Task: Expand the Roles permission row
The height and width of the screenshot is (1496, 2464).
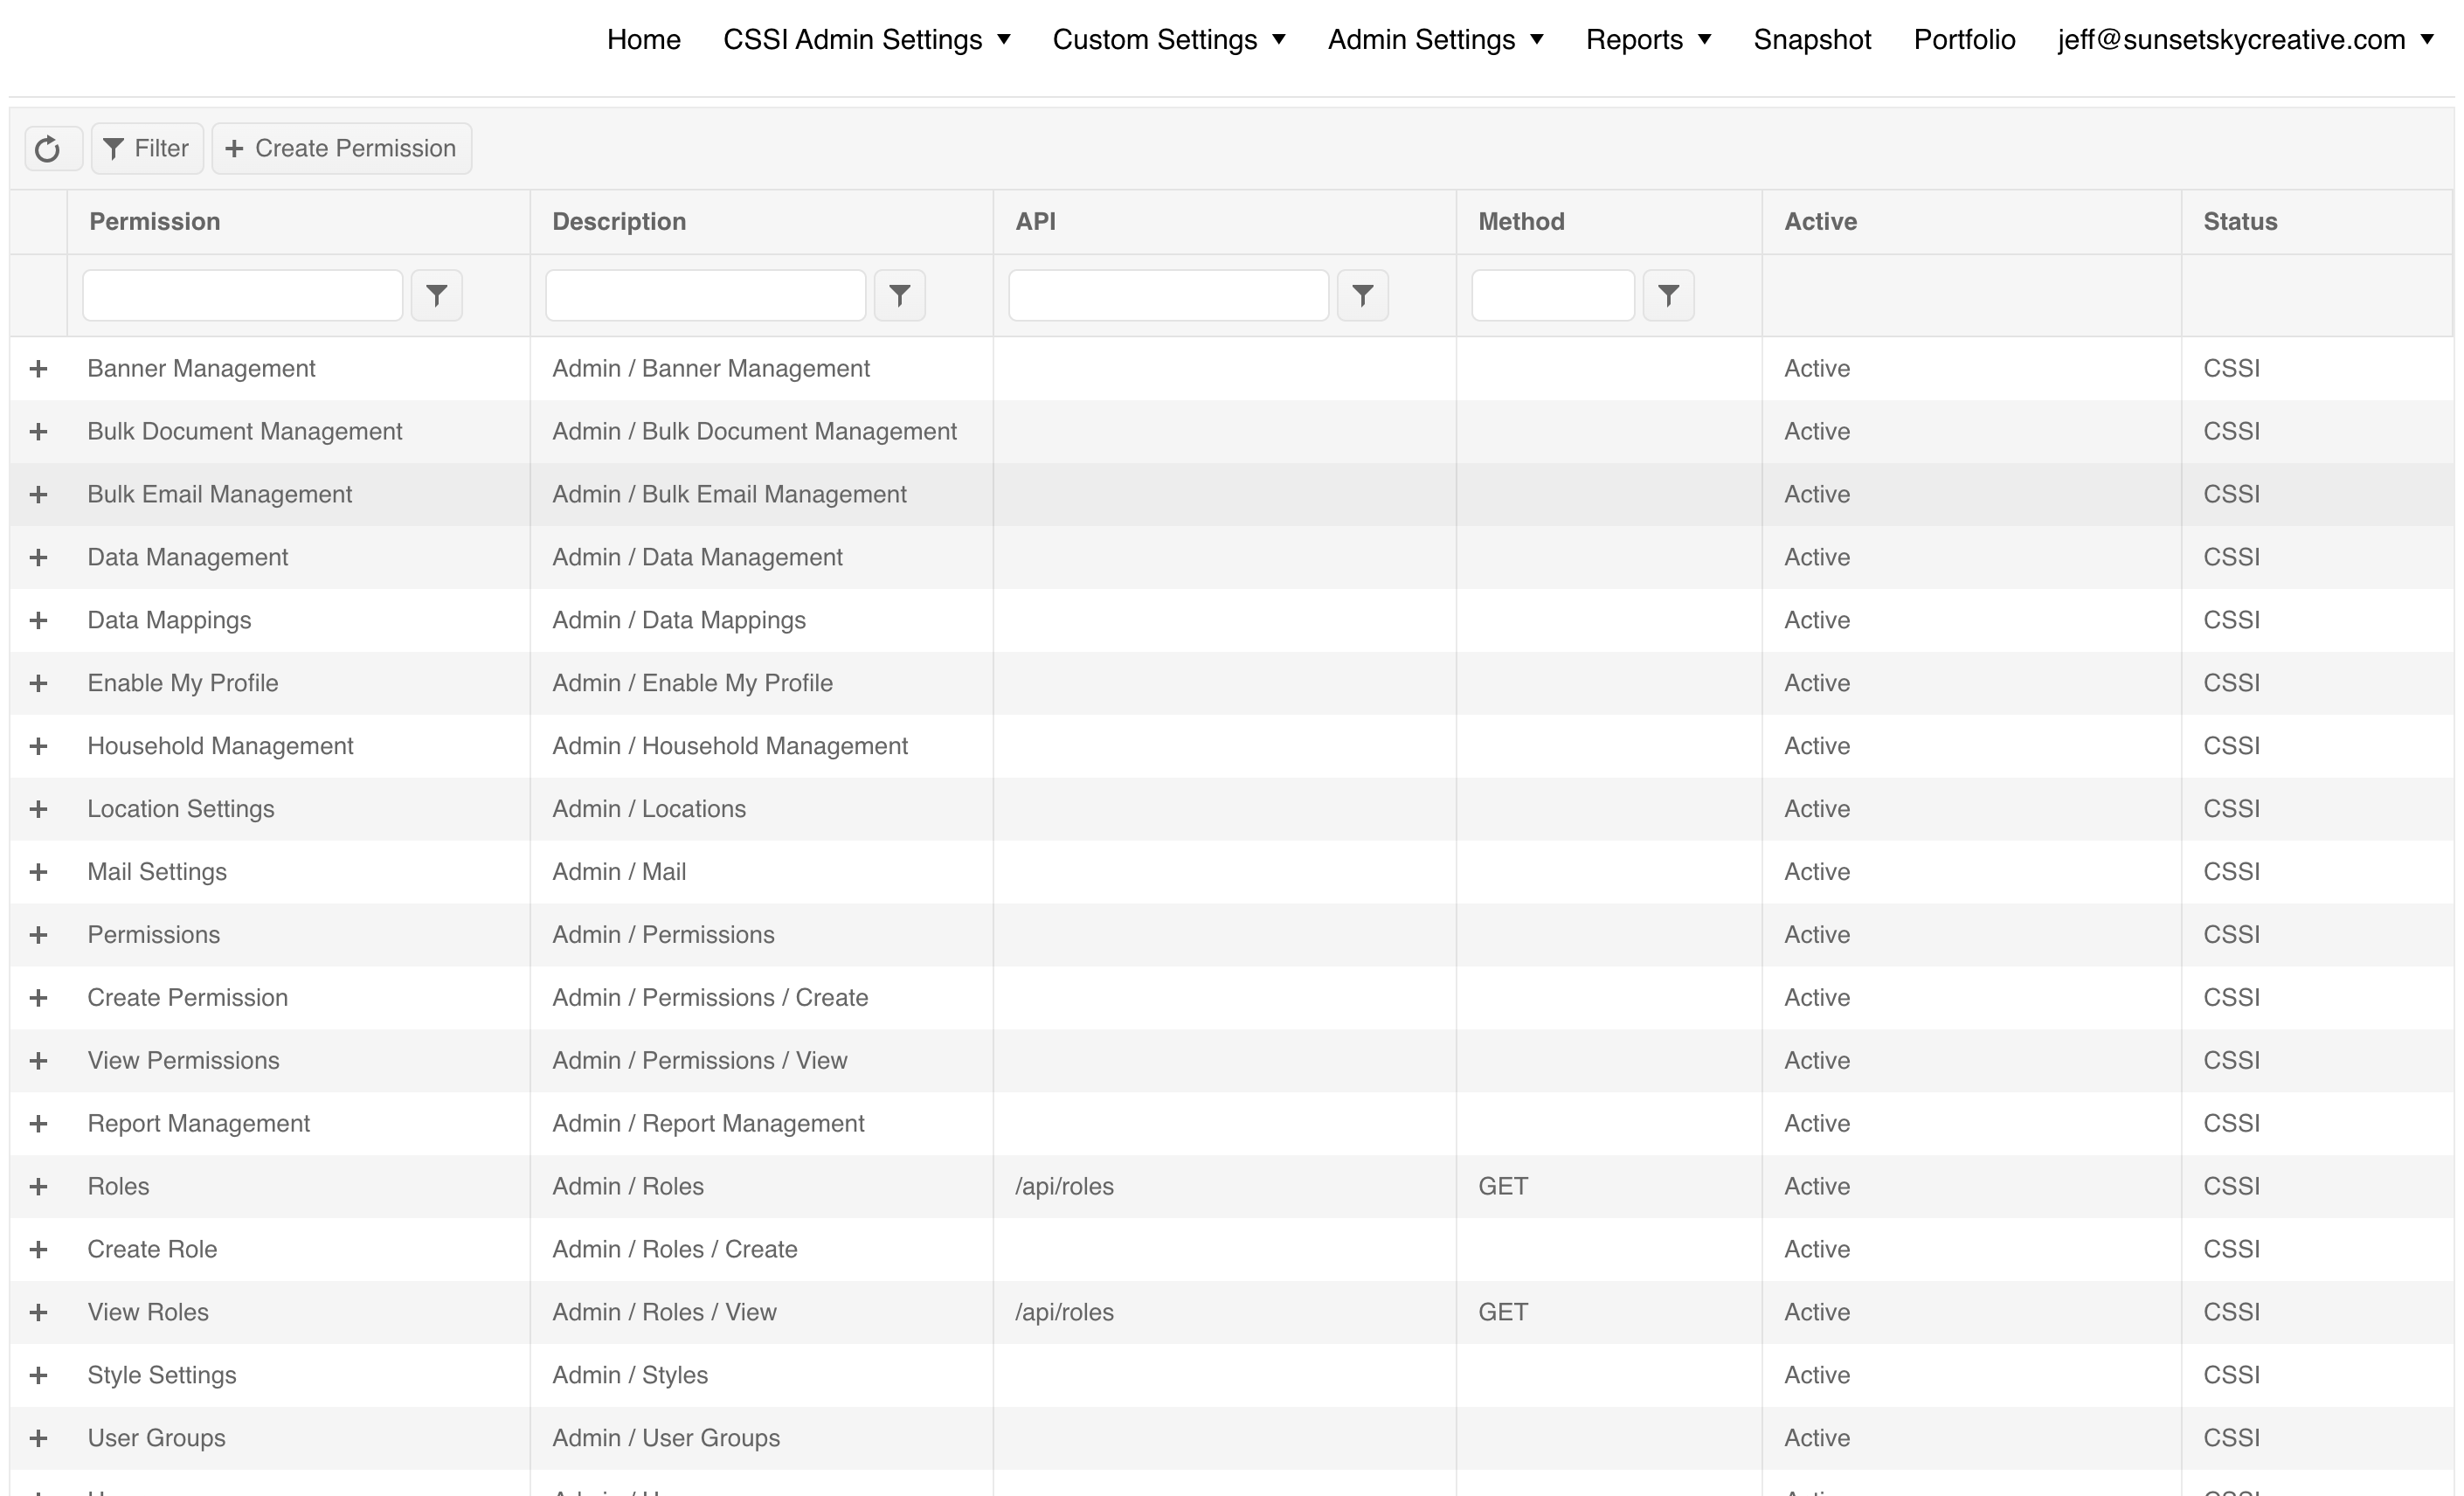Action: pyautogui.click(x=39, y=1186)
